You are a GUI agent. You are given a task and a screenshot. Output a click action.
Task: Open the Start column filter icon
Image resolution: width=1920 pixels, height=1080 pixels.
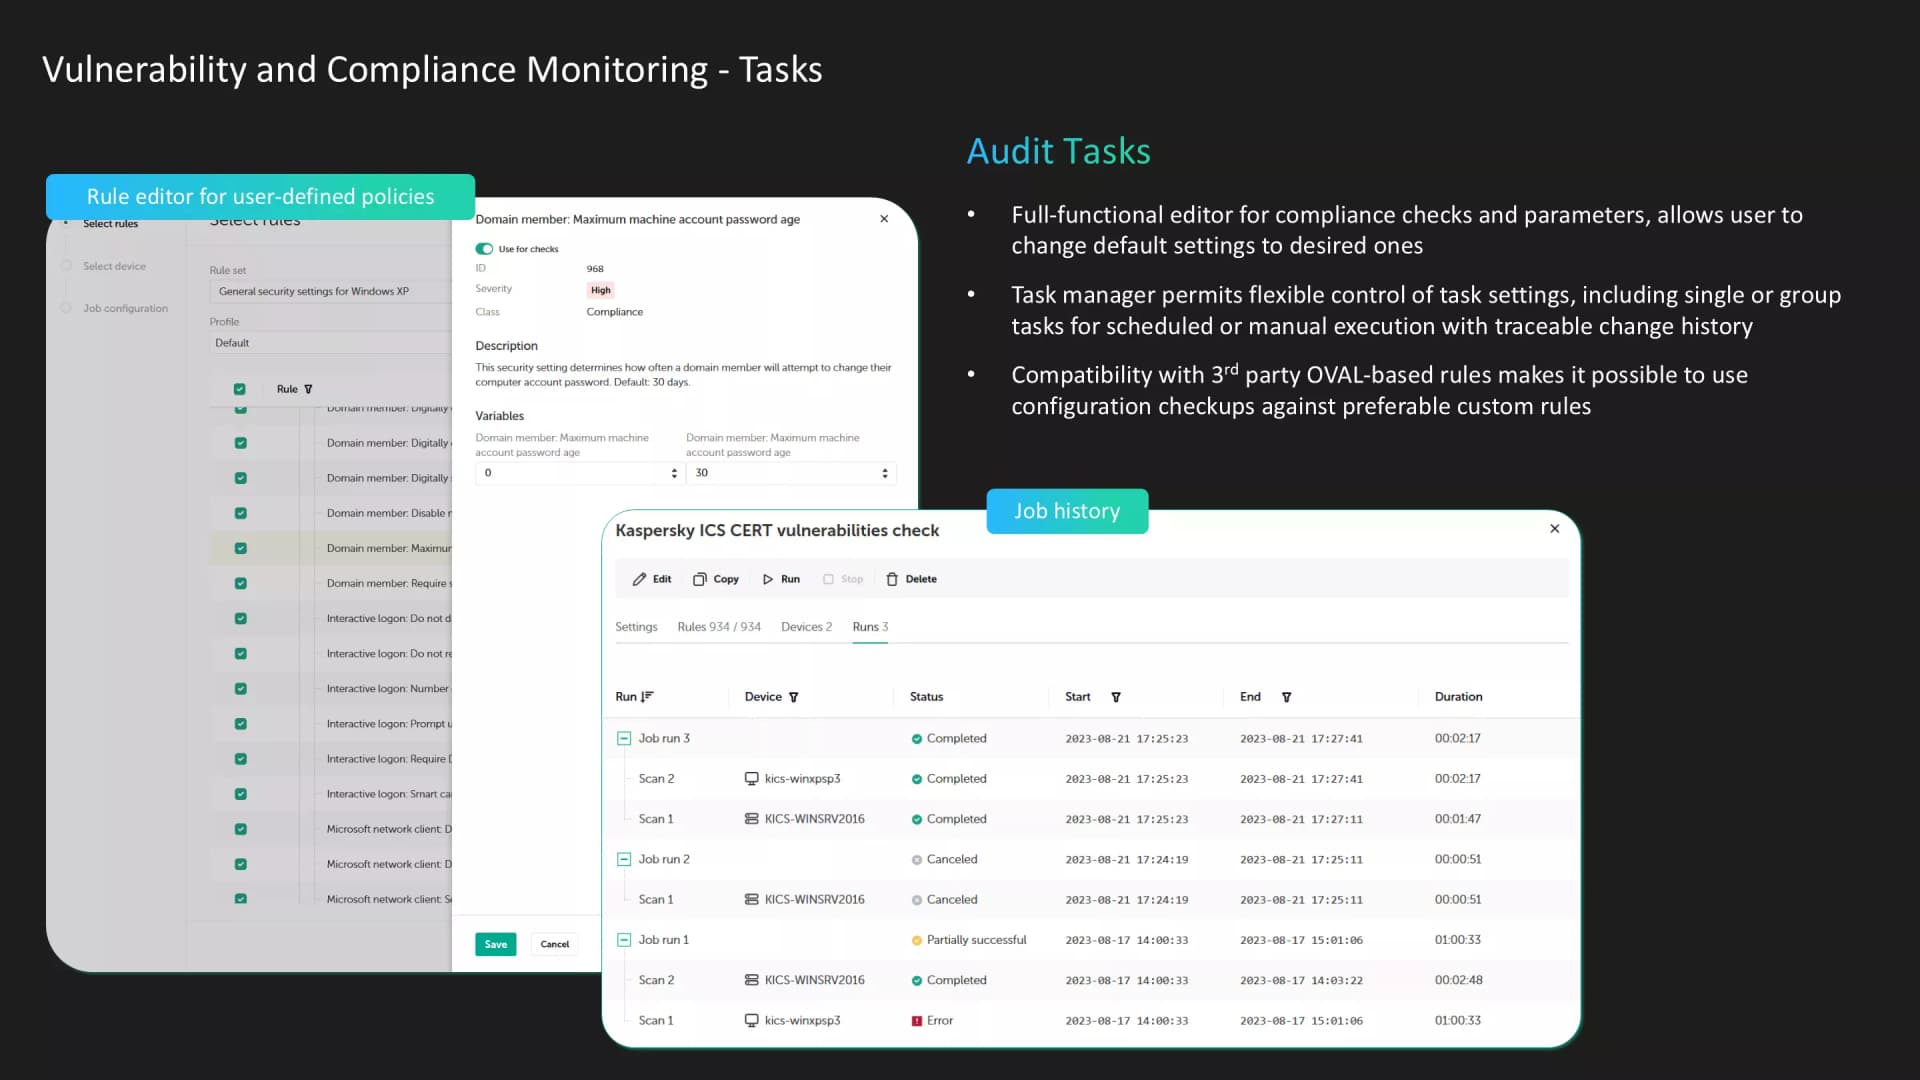pos(1116,697)
